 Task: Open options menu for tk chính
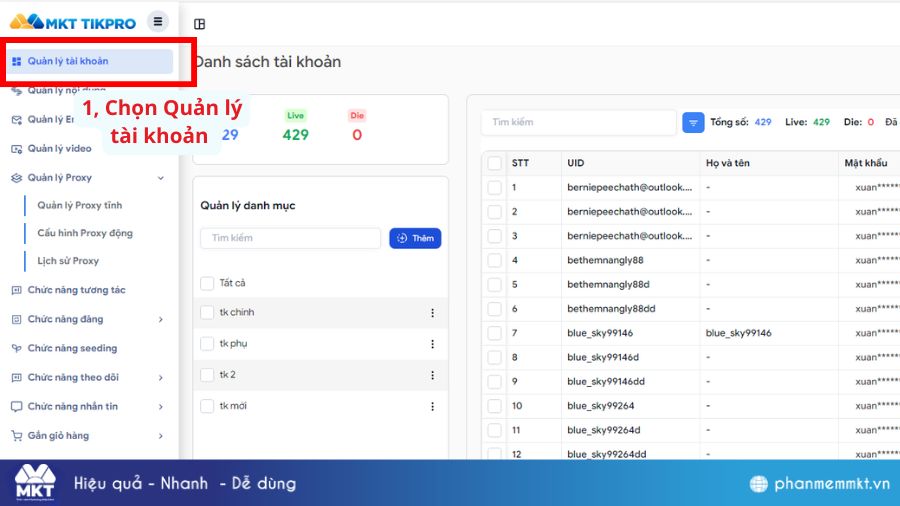pos(432,313)
